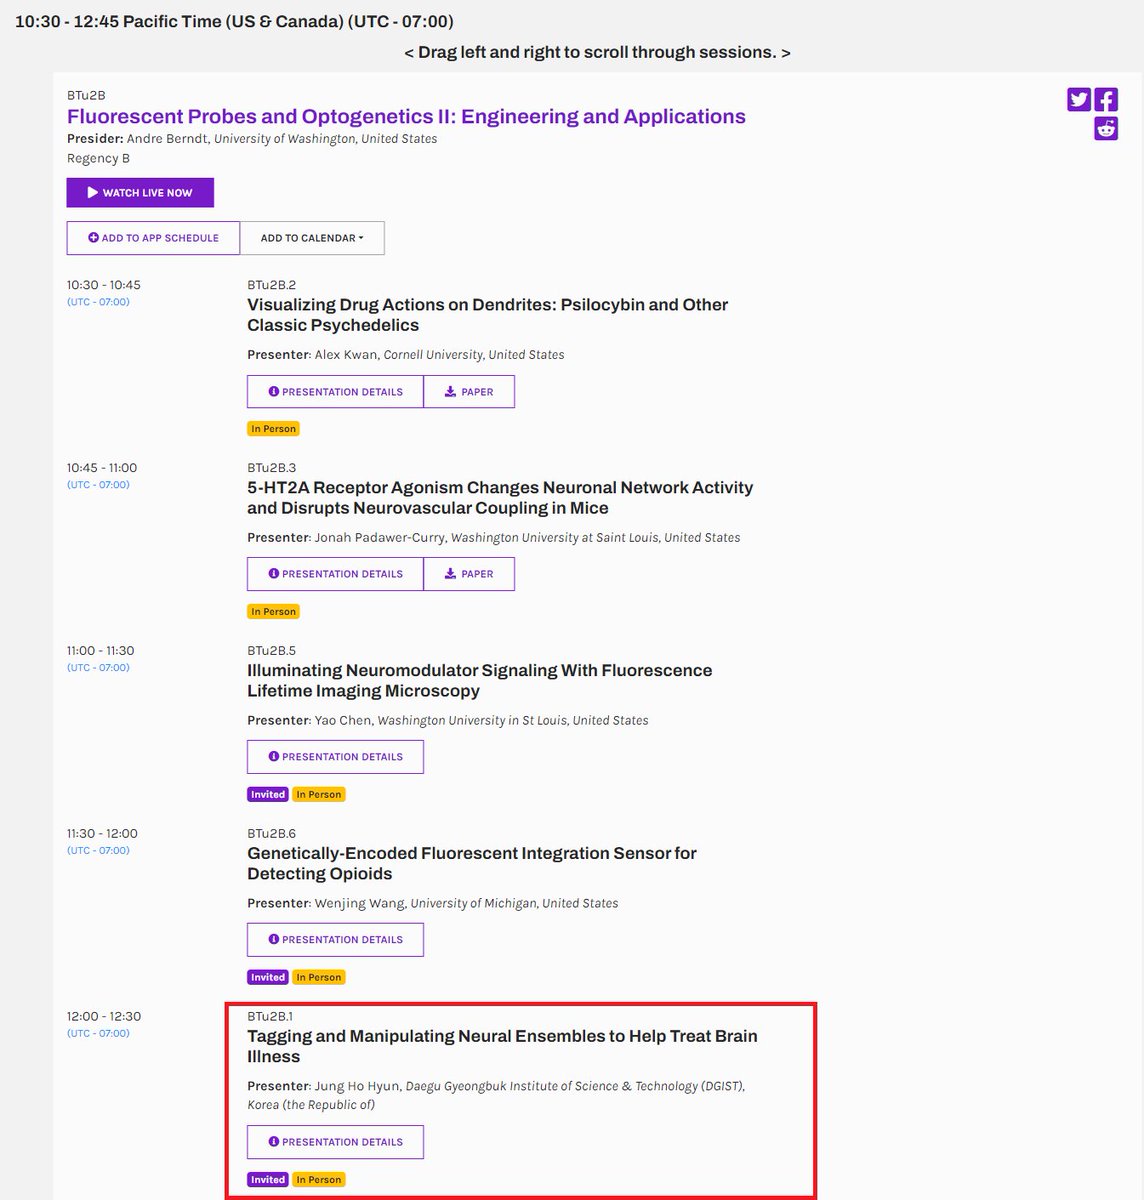Click Invited tag under BTu2B.5
This screenshot has width=1144, height=1200.
pos(268,794)
